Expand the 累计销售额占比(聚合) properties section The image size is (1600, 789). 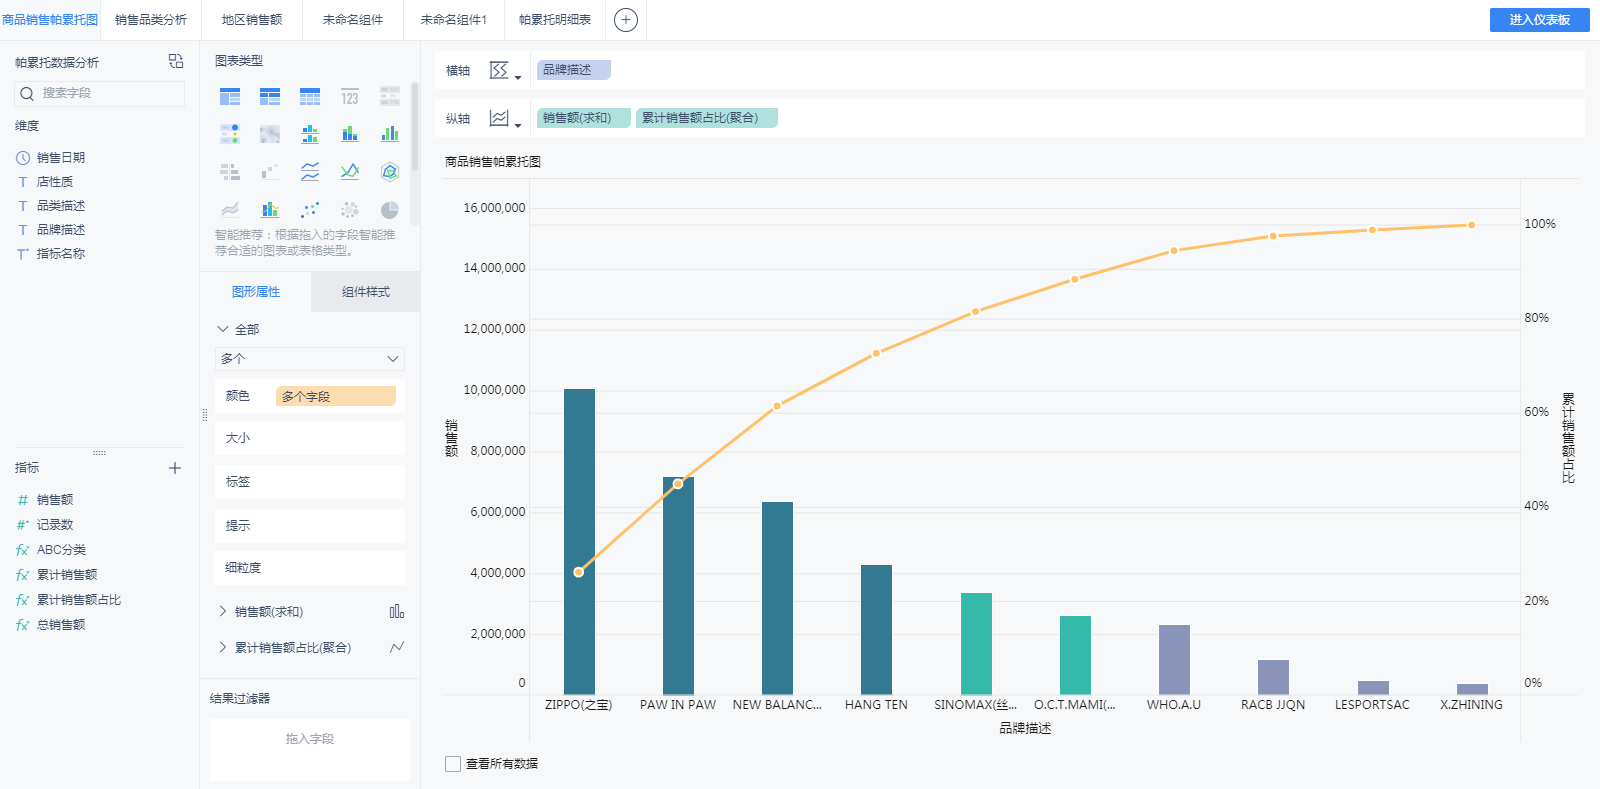222,647
